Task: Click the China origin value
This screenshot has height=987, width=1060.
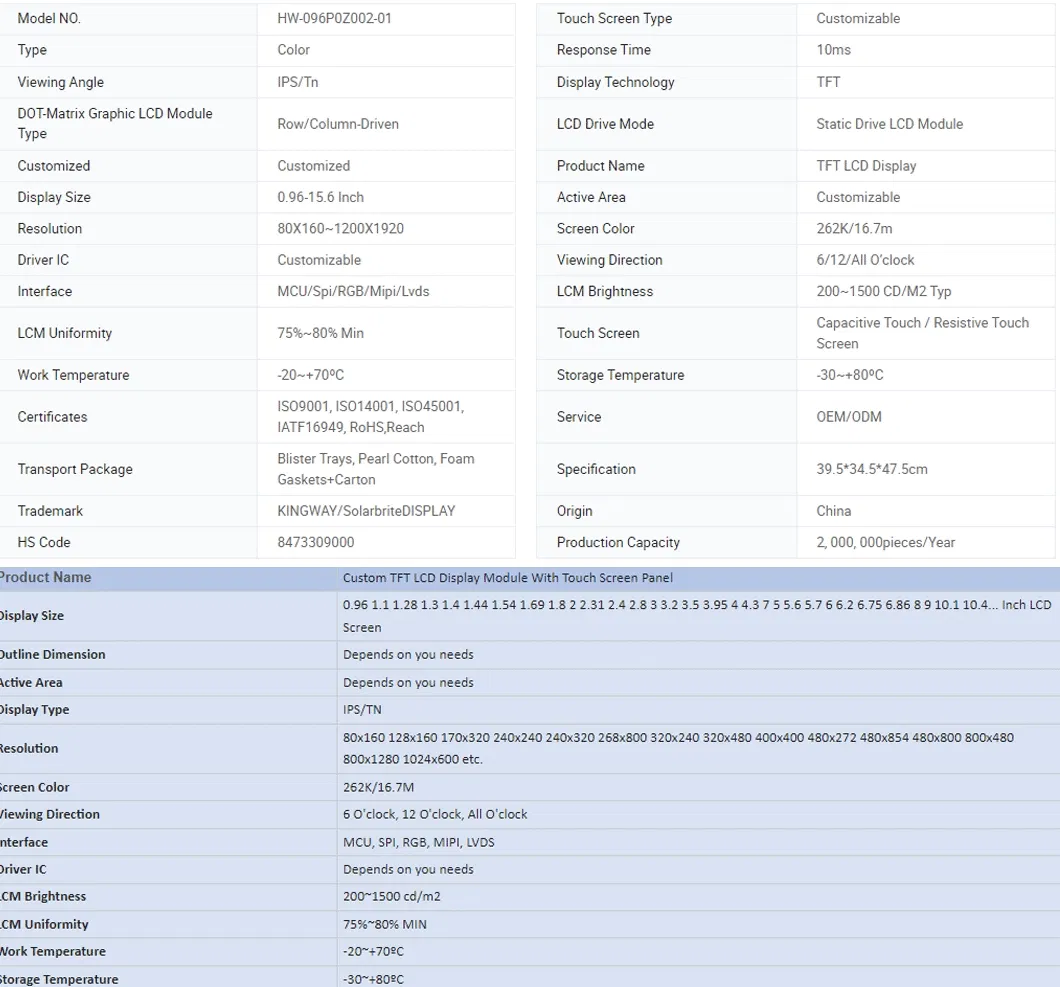Action: tap(834, 511)
